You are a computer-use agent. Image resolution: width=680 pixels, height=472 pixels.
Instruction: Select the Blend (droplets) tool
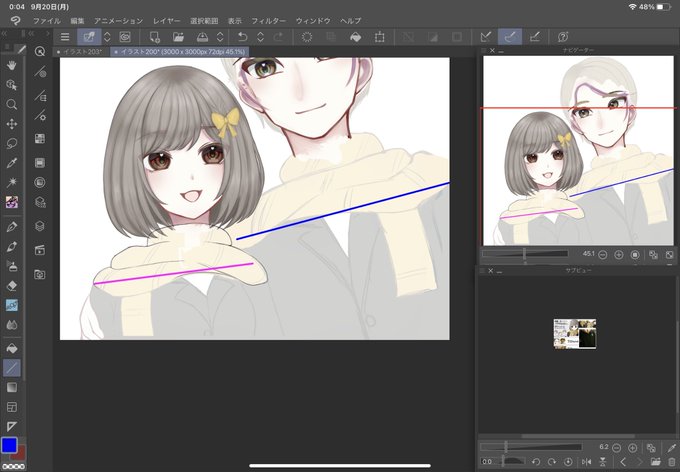12,325
